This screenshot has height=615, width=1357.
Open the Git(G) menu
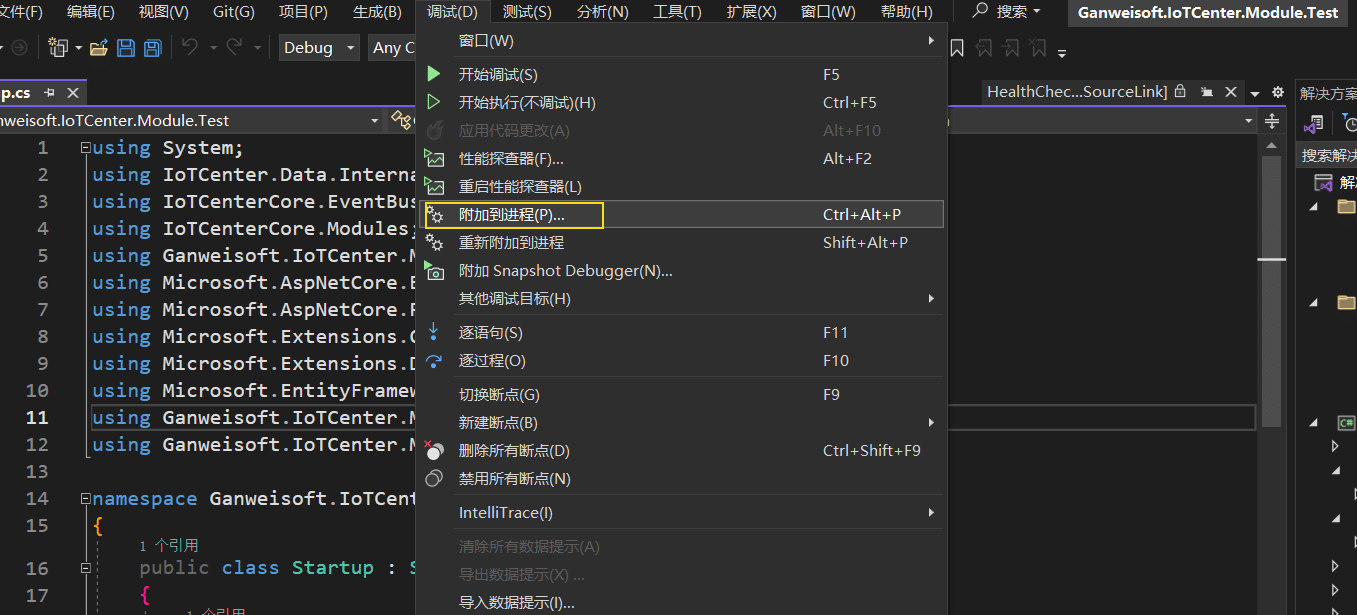[x=234, y=12]
